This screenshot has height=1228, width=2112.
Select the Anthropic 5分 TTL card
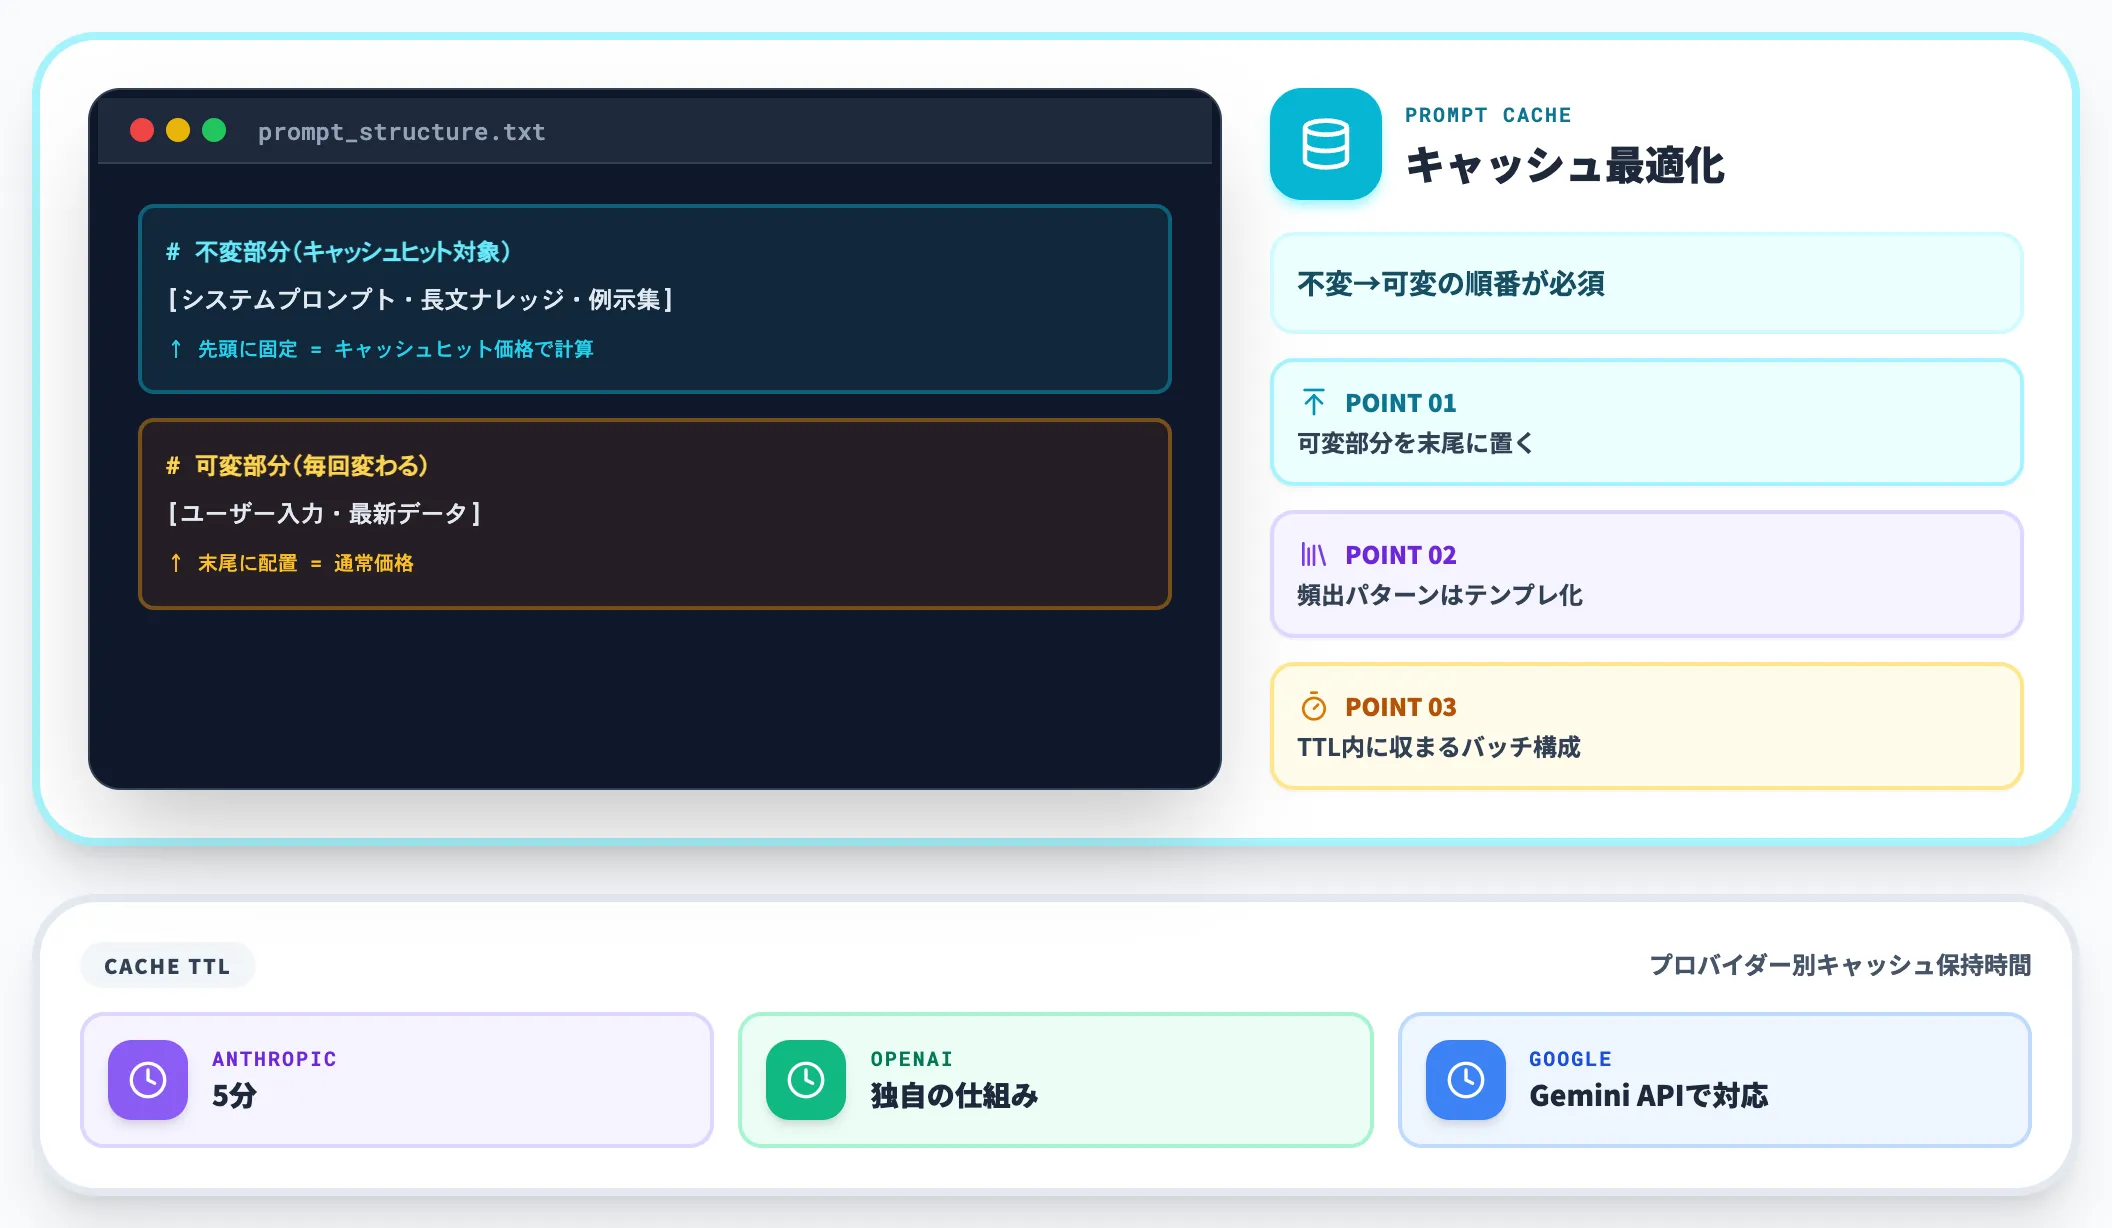(x=397, y=1080)
